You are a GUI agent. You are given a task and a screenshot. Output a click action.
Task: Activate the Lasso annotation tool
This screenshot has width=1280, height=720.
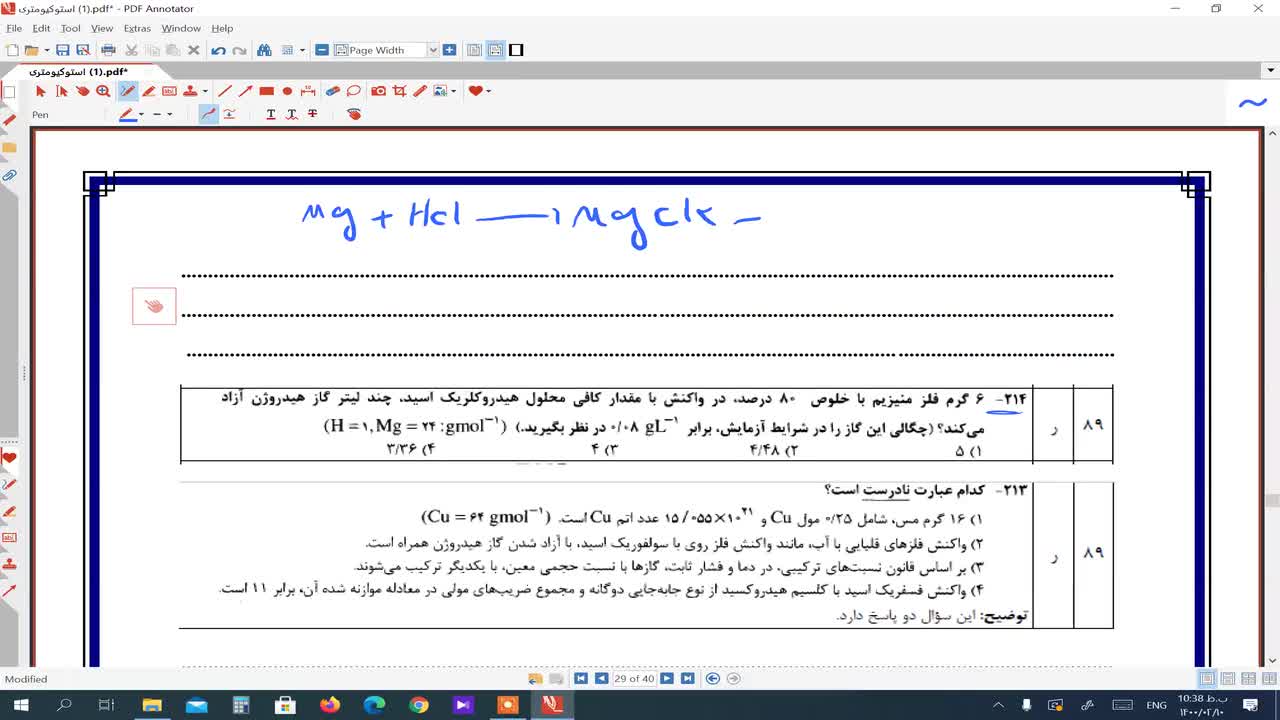[354, 91]
